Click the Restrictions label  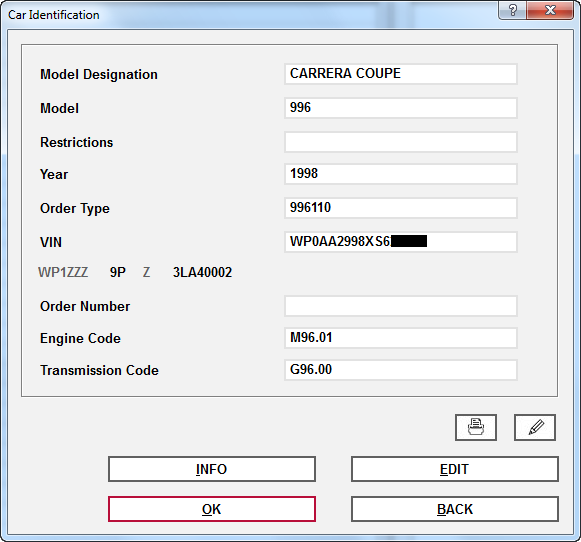[x=77, y=142]
